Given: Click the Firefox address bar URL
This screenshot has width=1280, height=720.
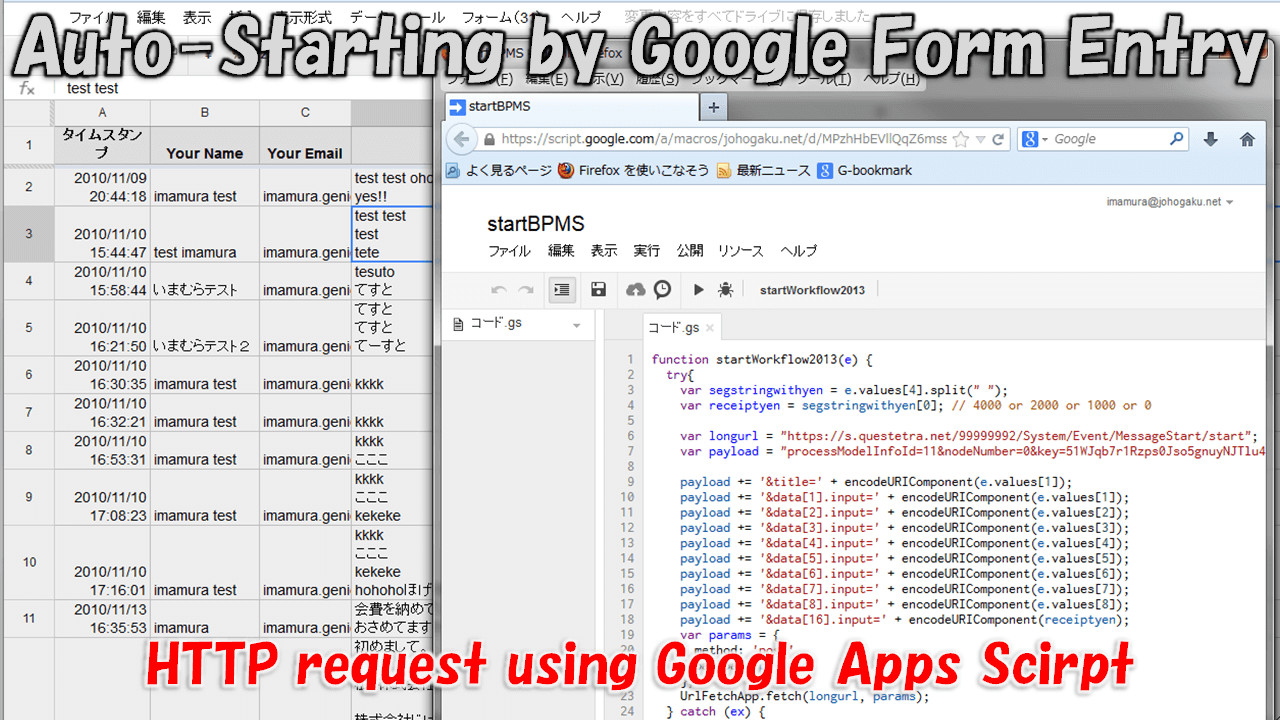Looking at the screenshot, I should point(723,139).
